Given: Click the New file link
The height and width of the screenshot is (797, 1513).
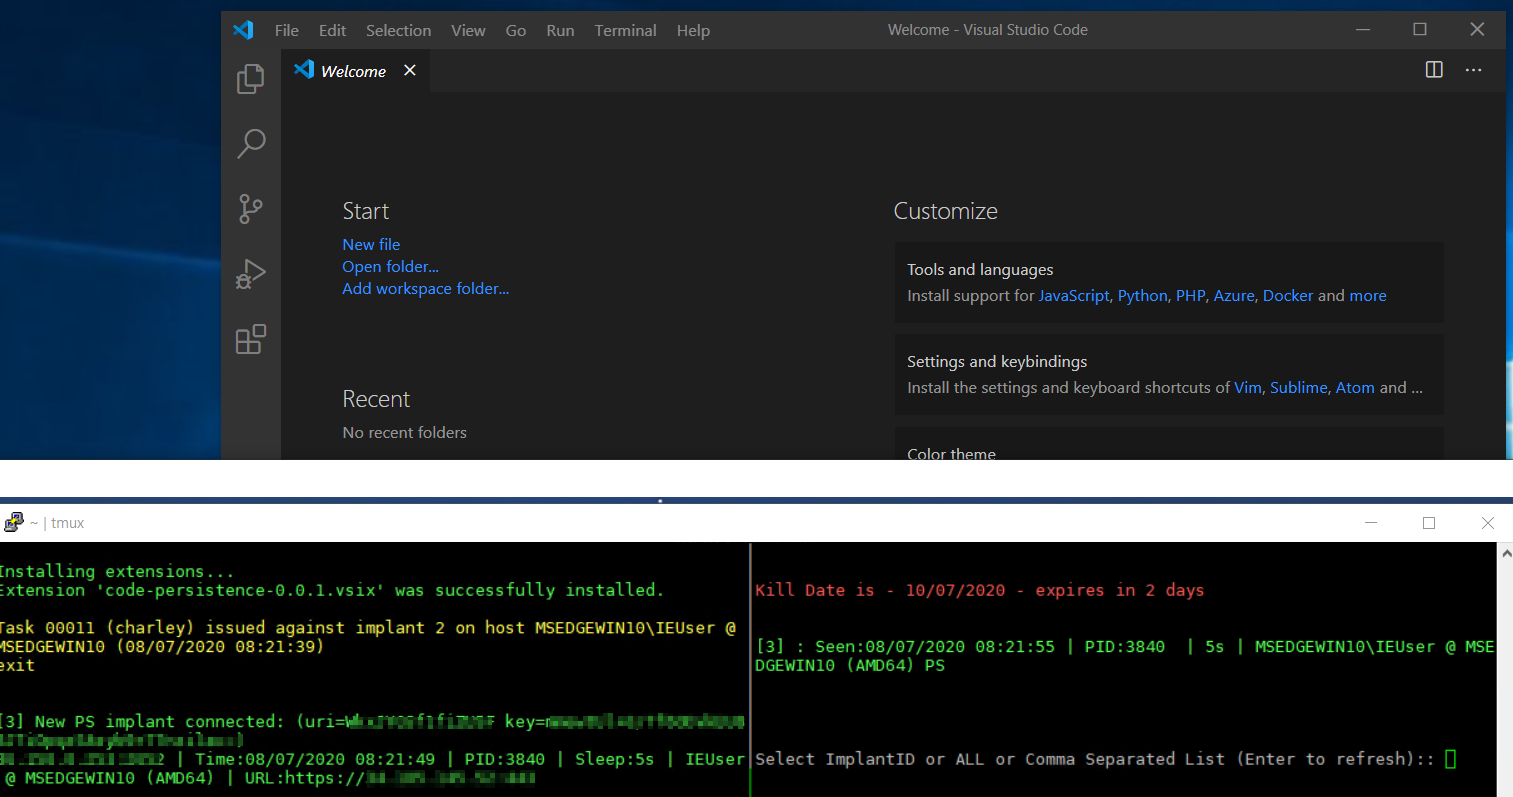Looking at the screenshot, I should point(371,244).
